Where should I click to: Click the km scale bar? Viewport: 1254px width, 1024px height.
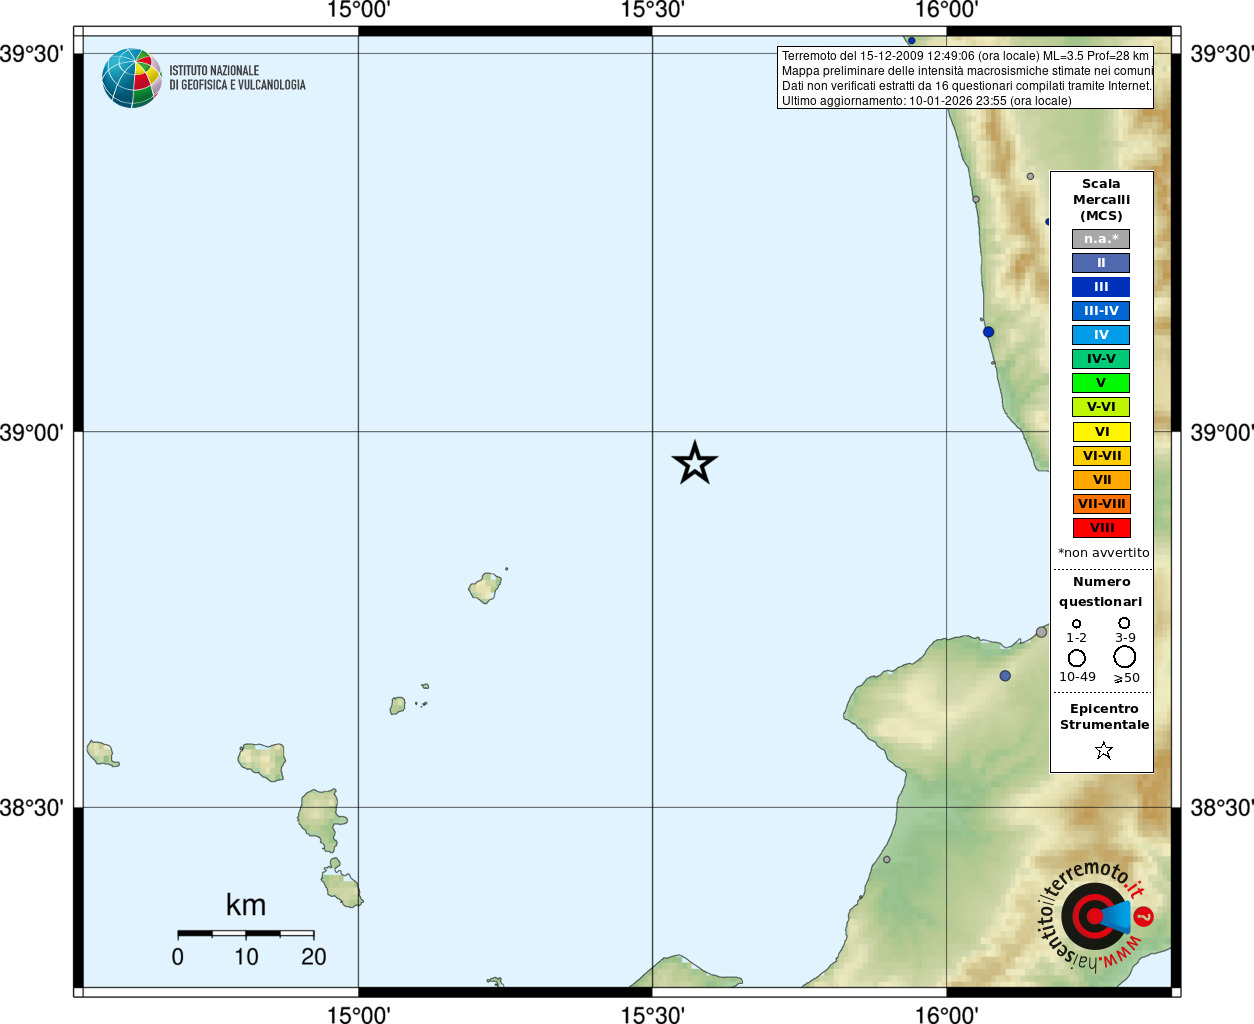[246, 934]
